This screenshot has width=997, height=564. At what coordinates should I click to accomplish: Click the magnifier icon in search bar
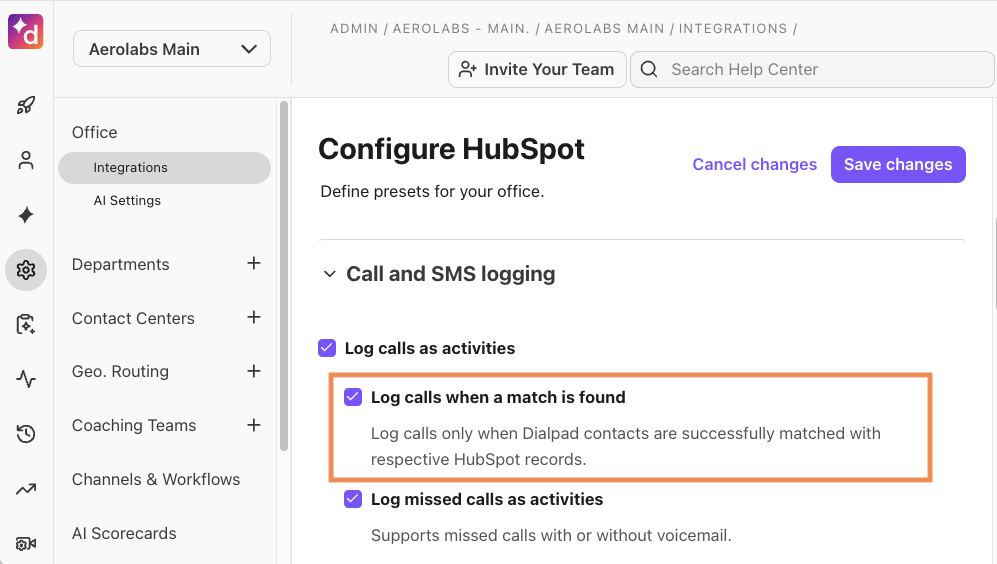[x=649, y=69]
